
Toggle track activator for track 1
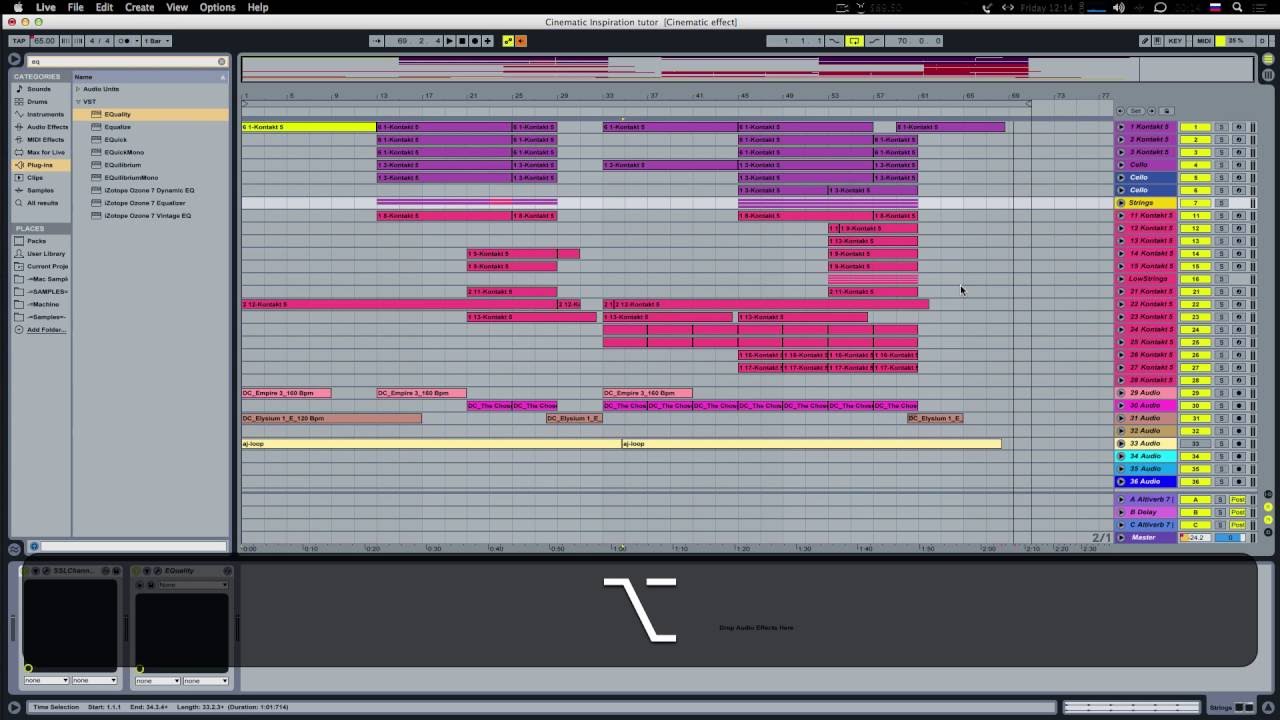[x=1195, y=127]
